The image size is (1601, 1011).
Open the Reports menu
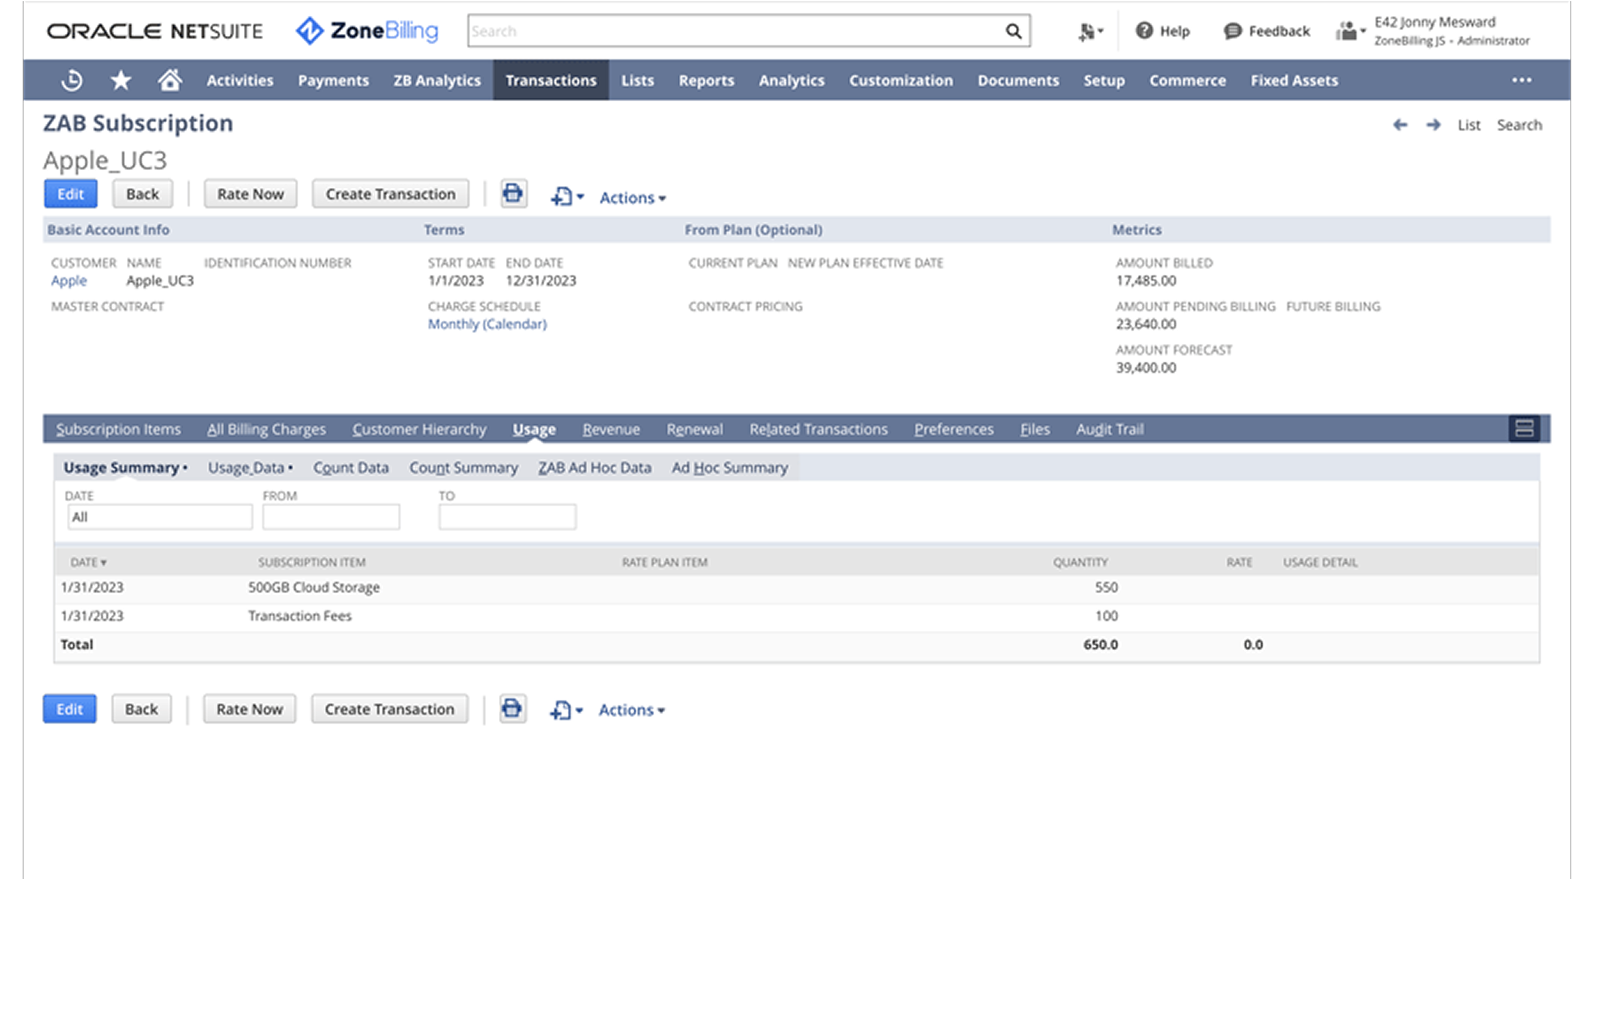click(706, 80)
